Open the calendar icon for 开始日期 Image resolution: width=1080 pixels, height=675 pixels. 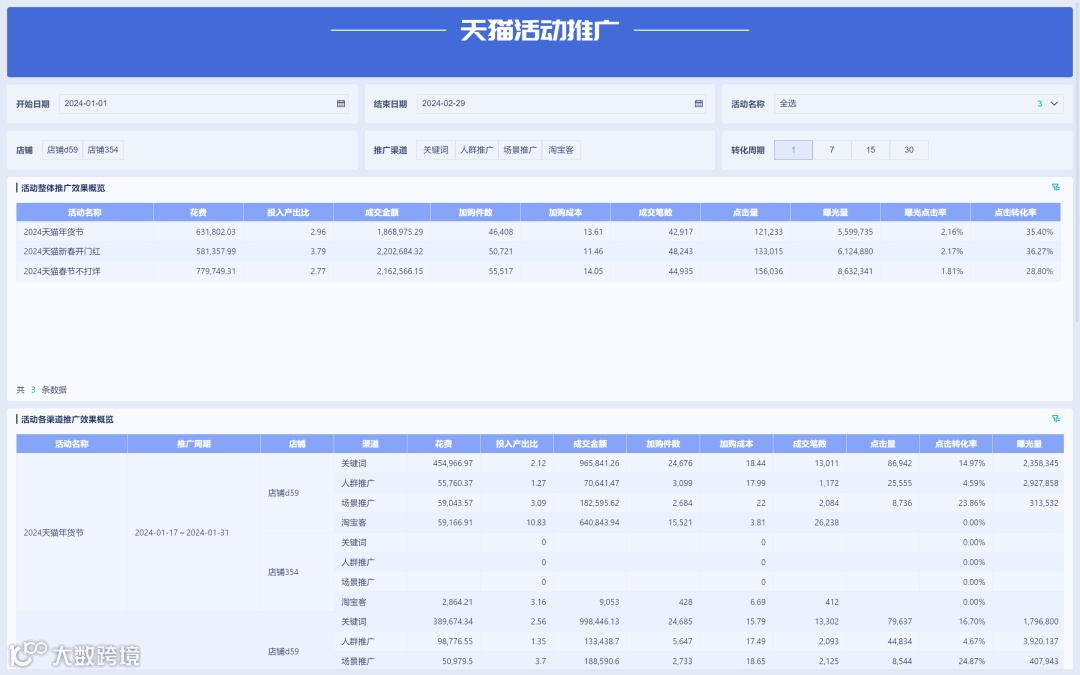coord(341,103)
